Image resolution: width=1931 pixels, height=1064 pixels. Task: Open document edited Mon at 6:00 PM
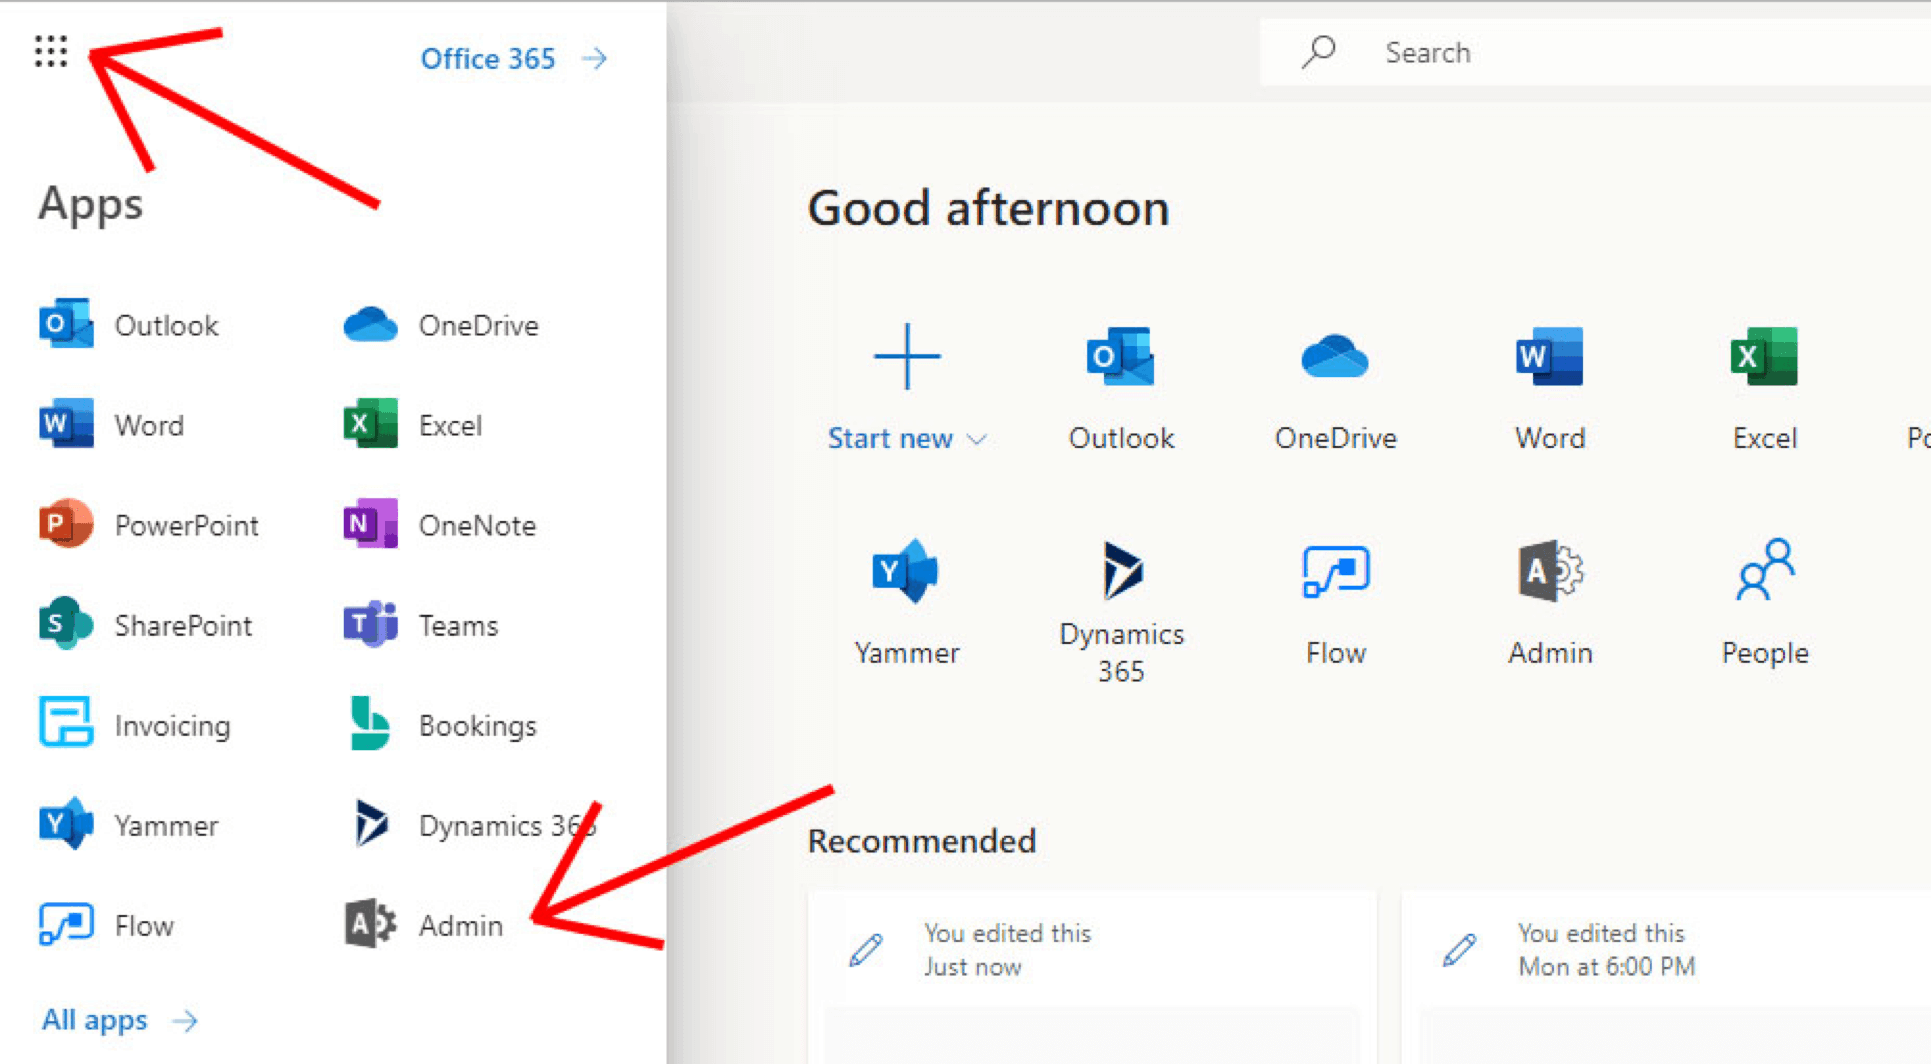[x=1666, y=978]
